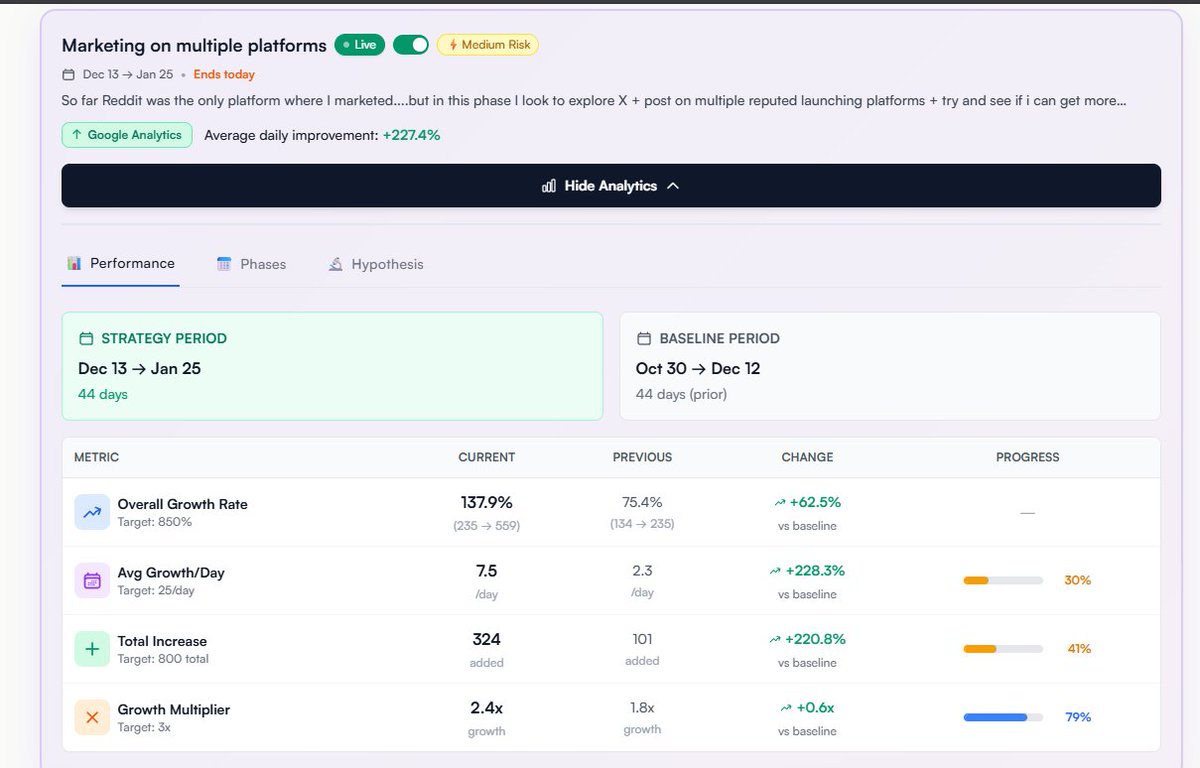This screenshot has width=1200, height=768.
Task: Click the Oct 30 → Dec 12 date range
Action: [698, 368]
